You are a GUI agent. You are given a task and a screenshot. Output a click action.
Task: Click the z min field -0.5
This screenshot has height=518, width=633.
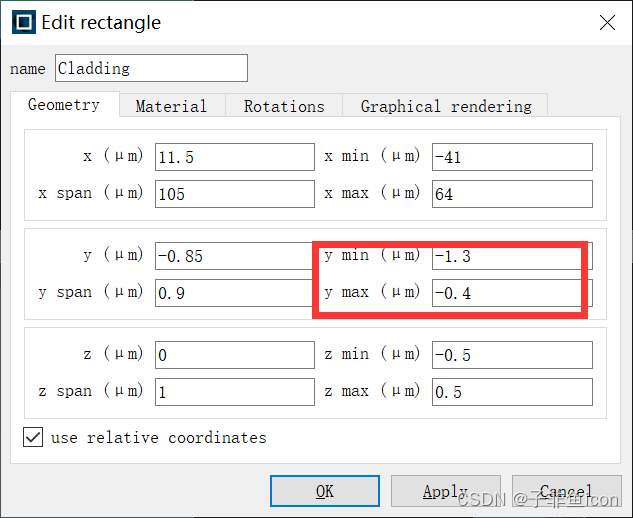coord(512,355)
